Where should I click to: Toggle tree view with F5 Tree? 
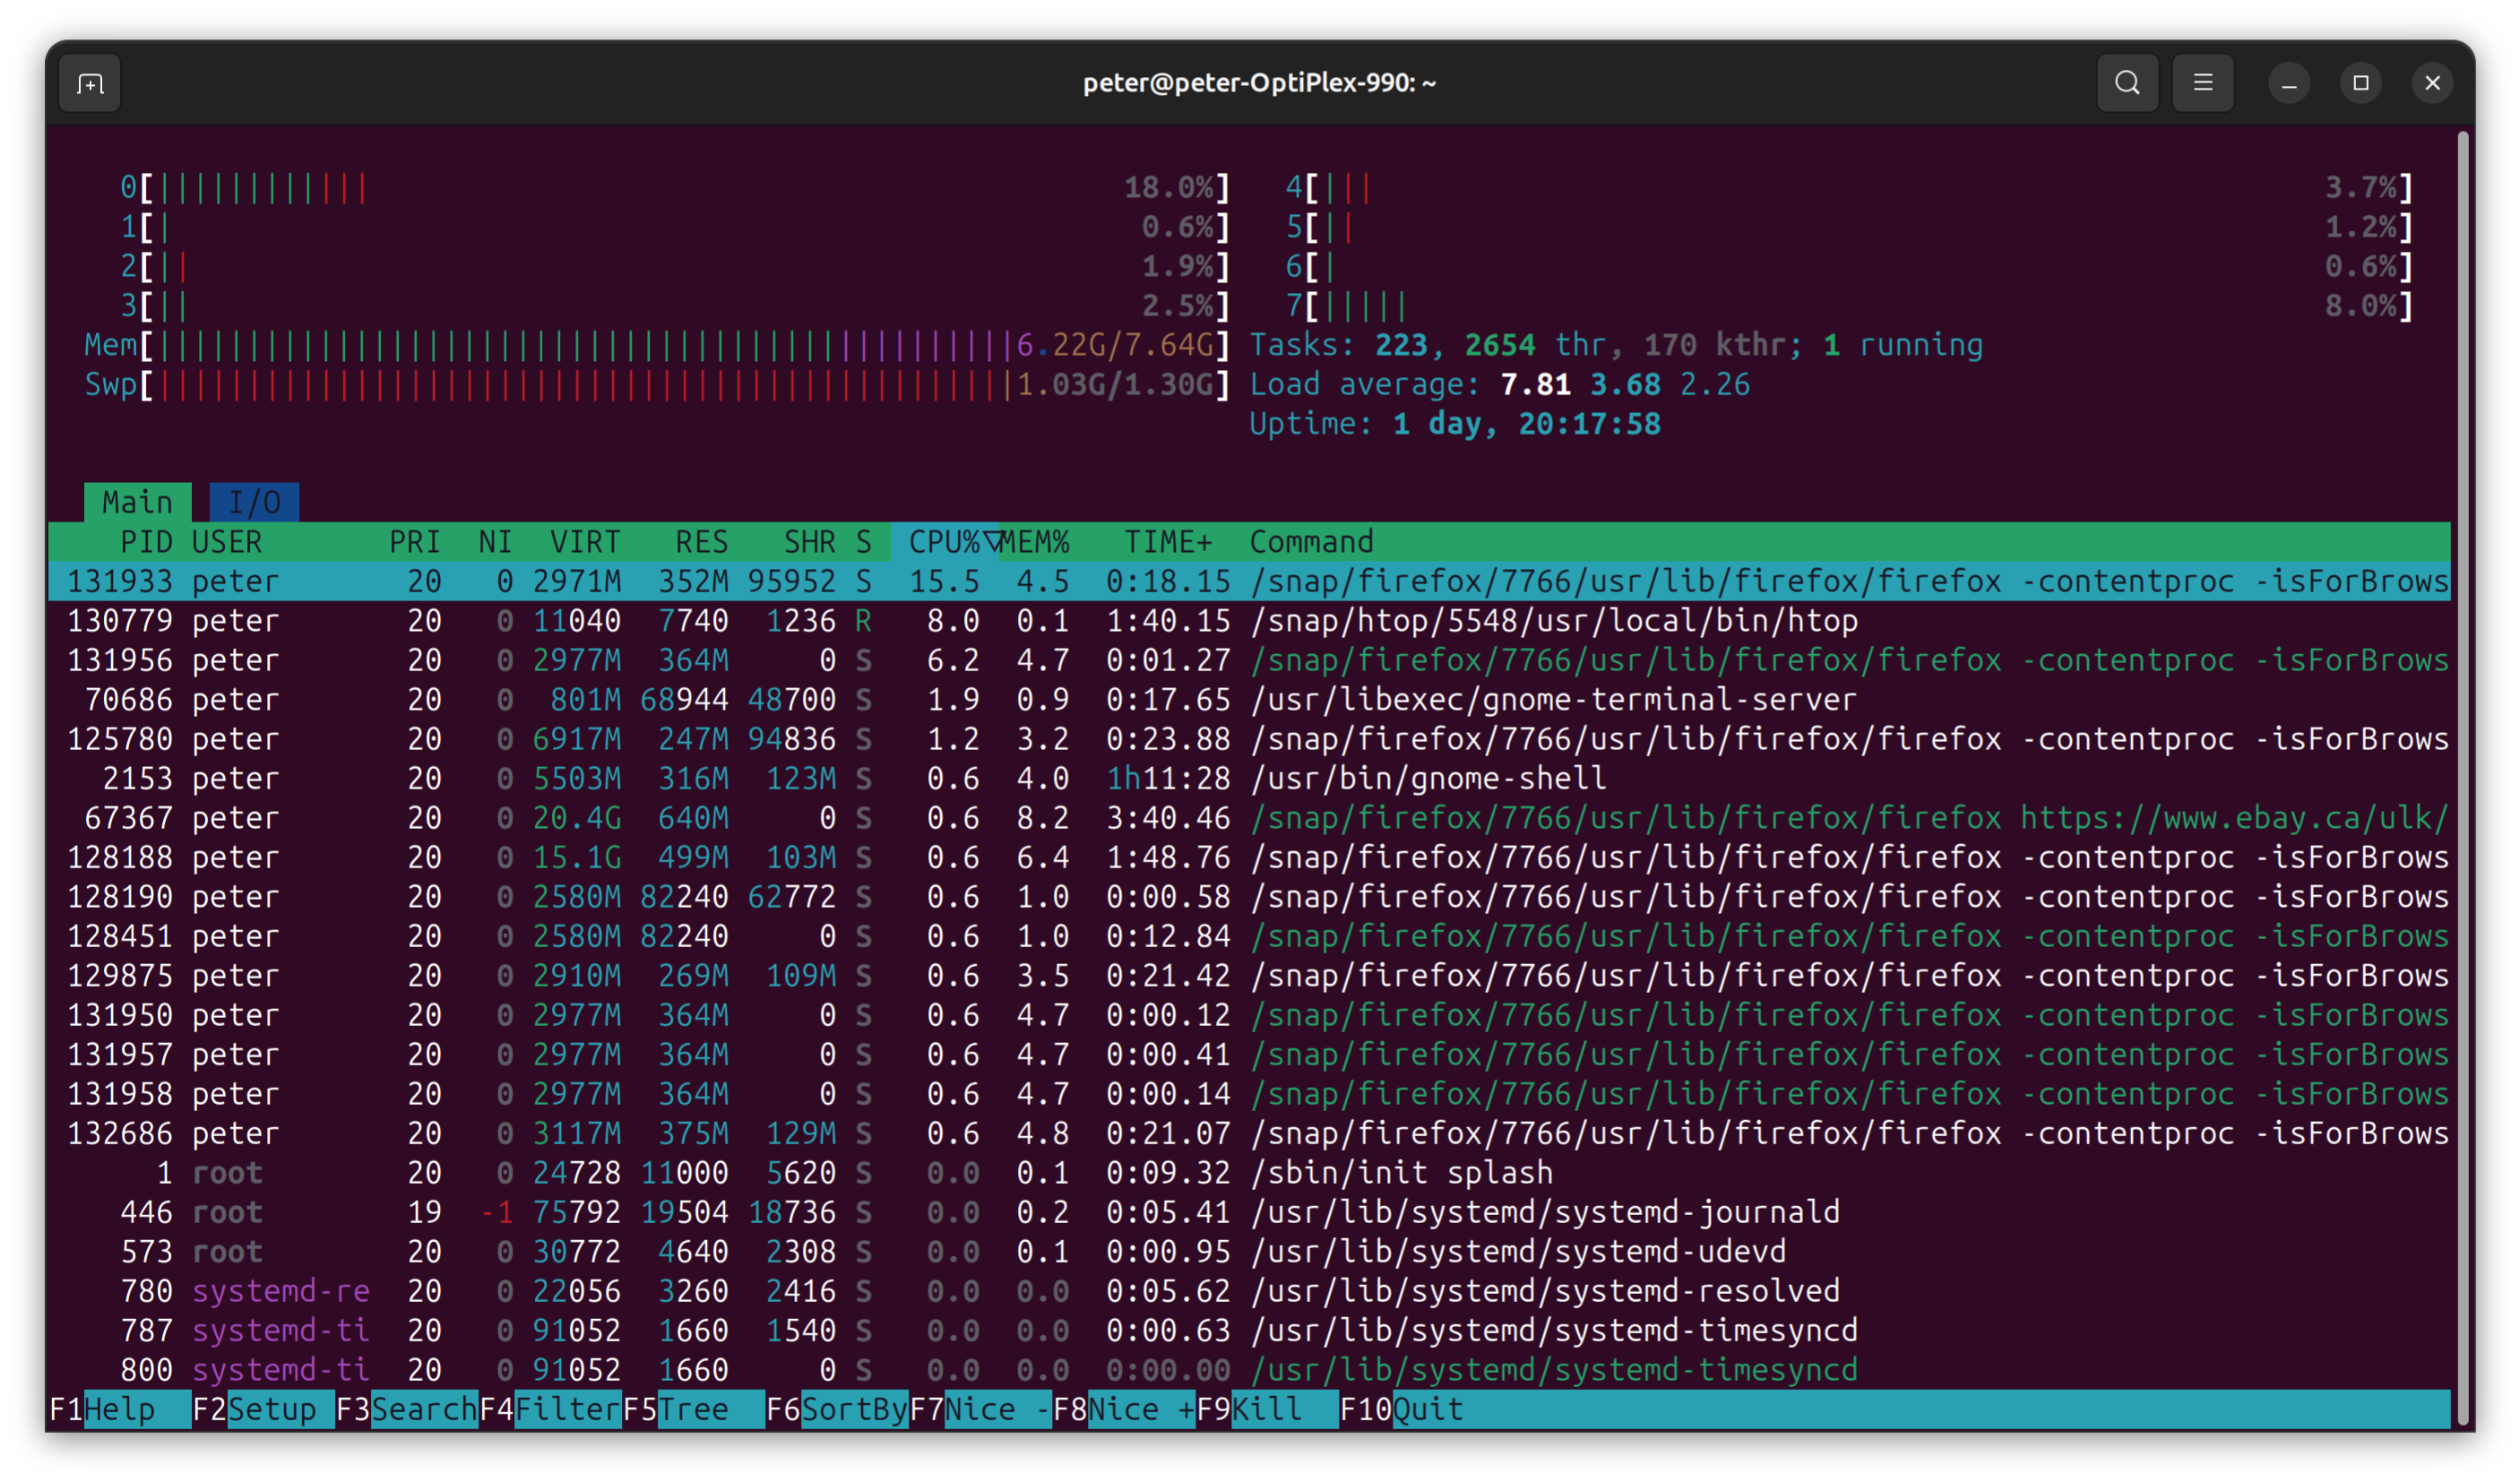point(693,1410)
